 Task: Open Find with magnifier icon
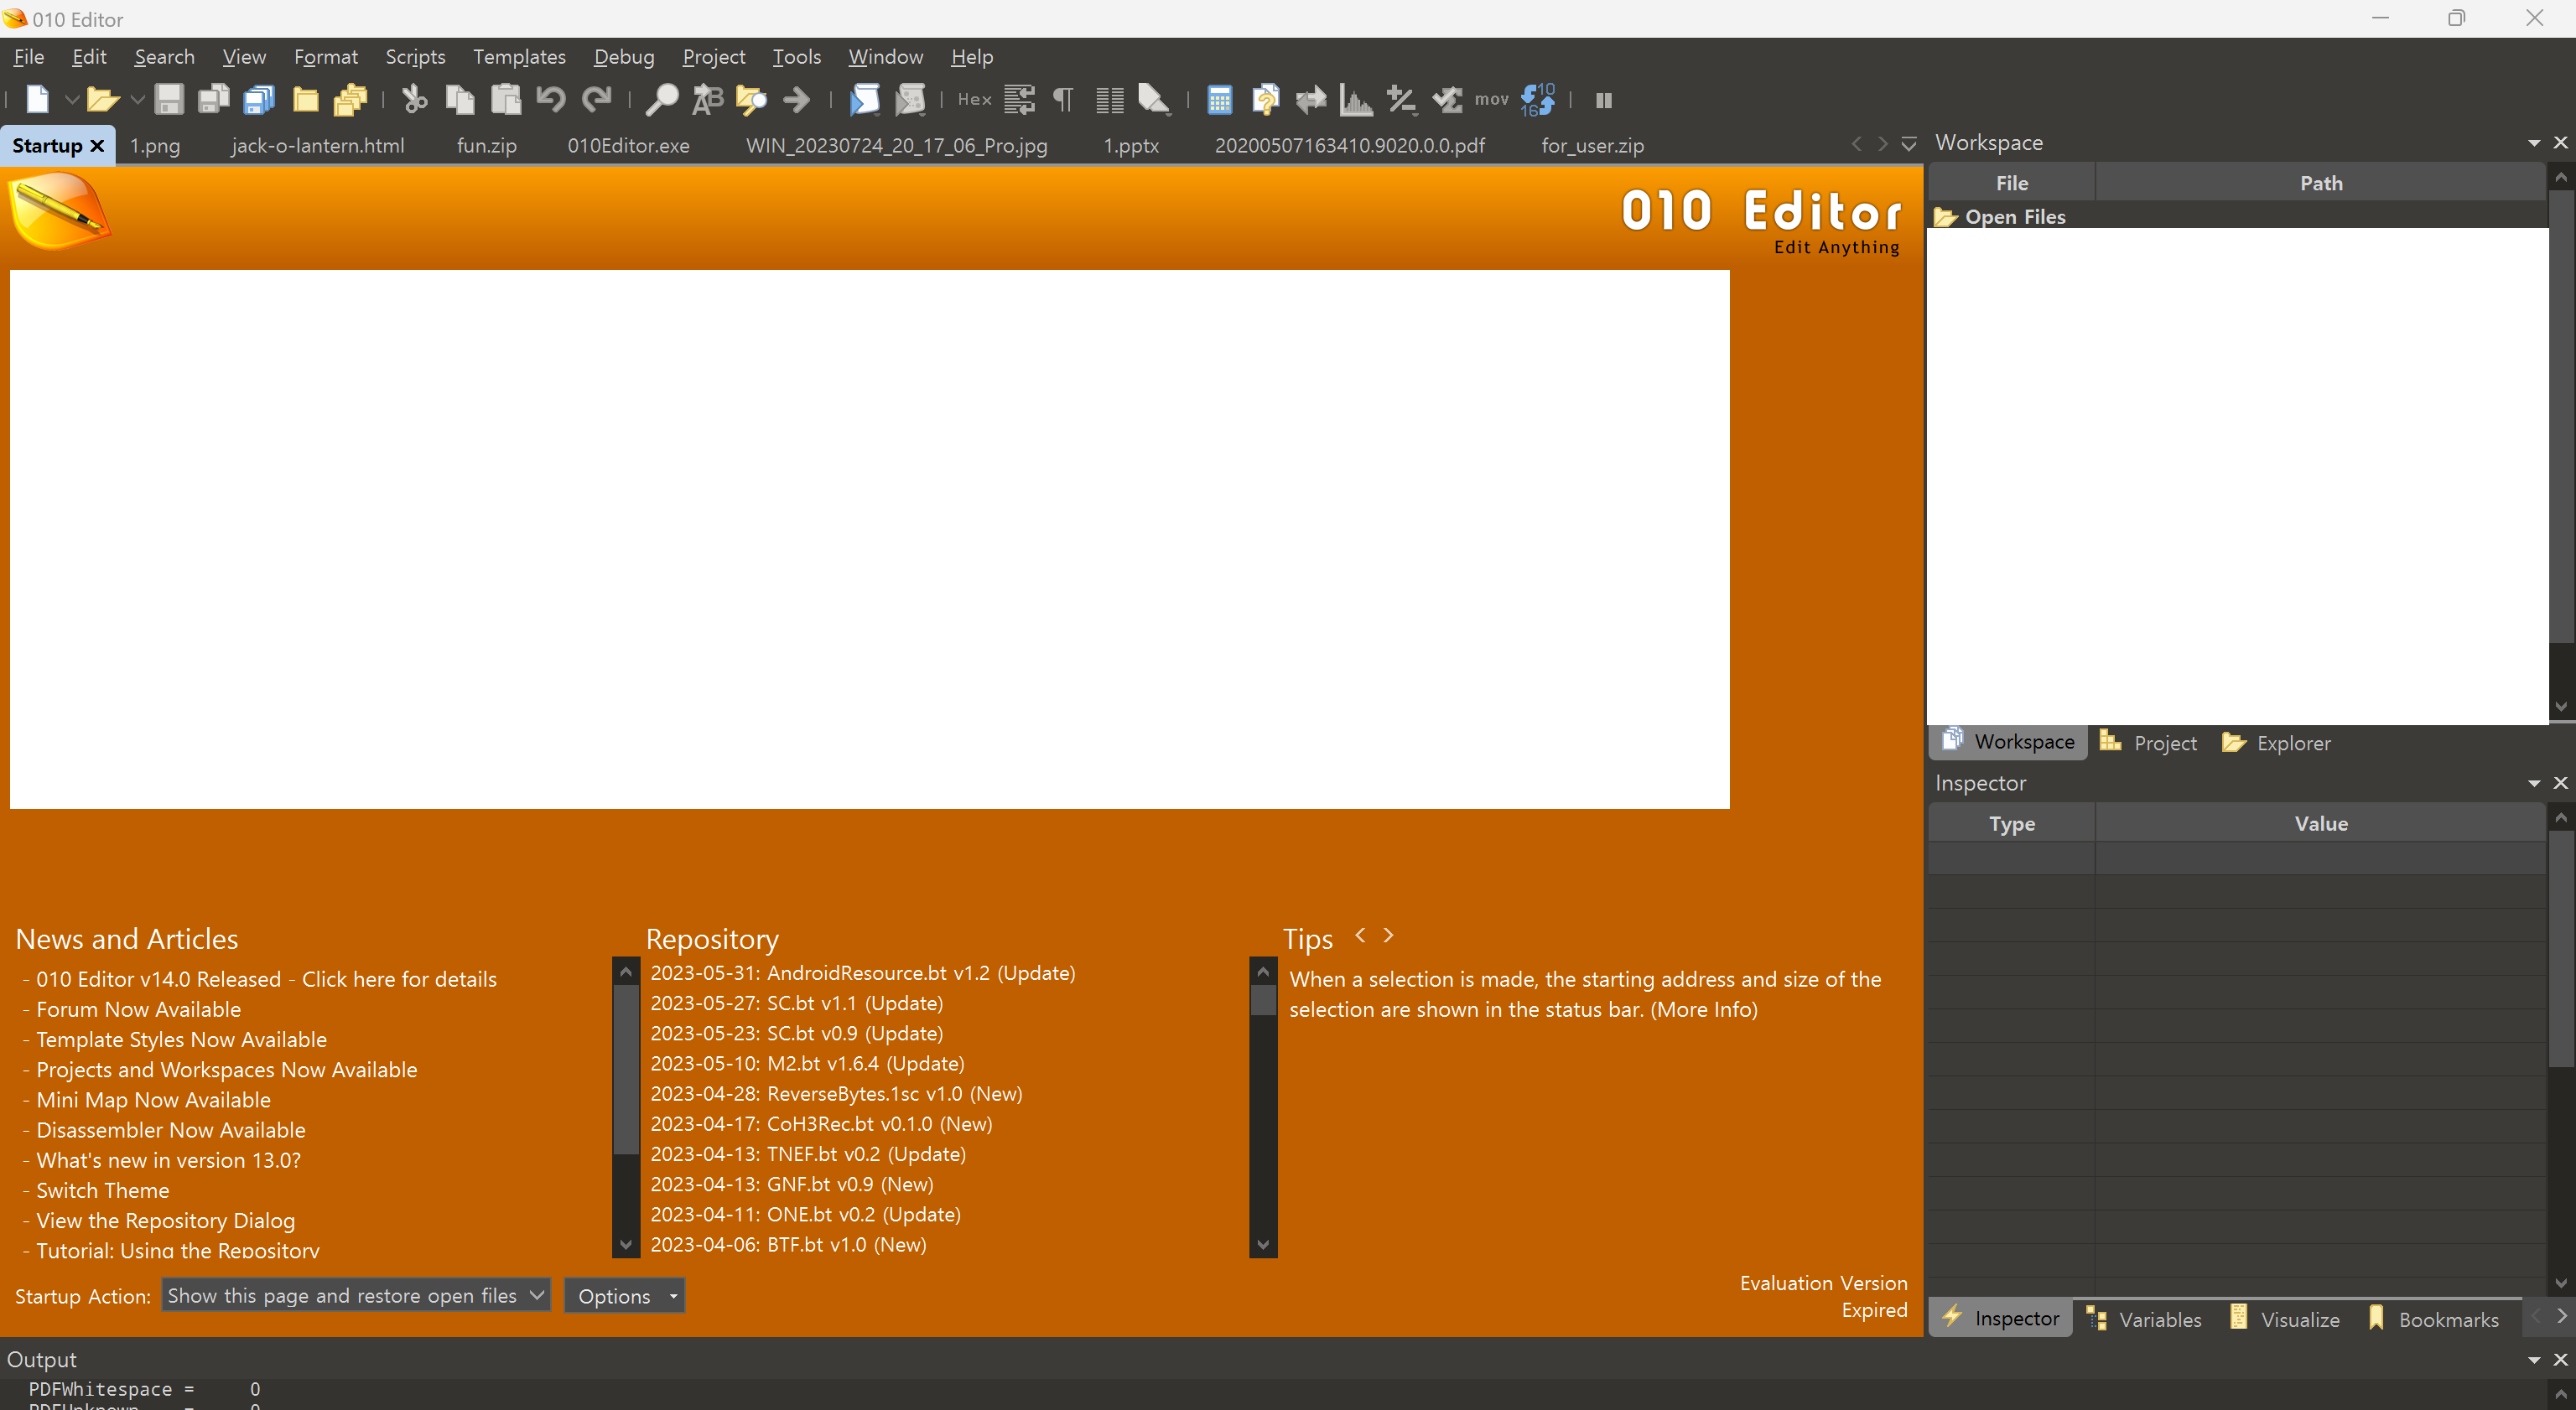[x=661, y=99]
